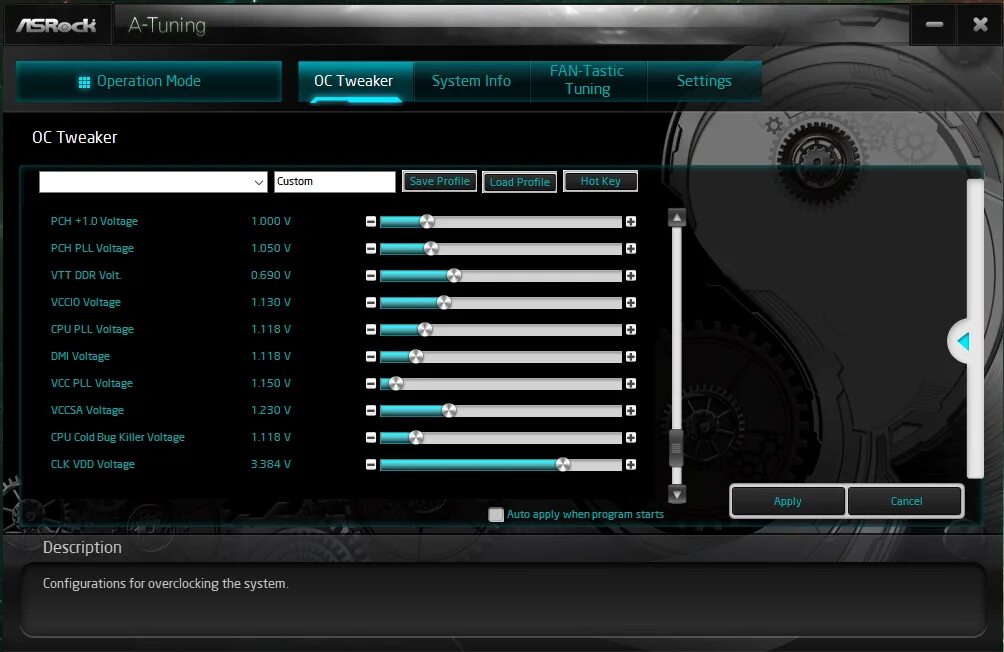Image resolution: width=1004 pixels, height=652 pixels.
Task: Decrease PCH +1.0 Voltage with minus icon
Action: (x=371, y=222)
